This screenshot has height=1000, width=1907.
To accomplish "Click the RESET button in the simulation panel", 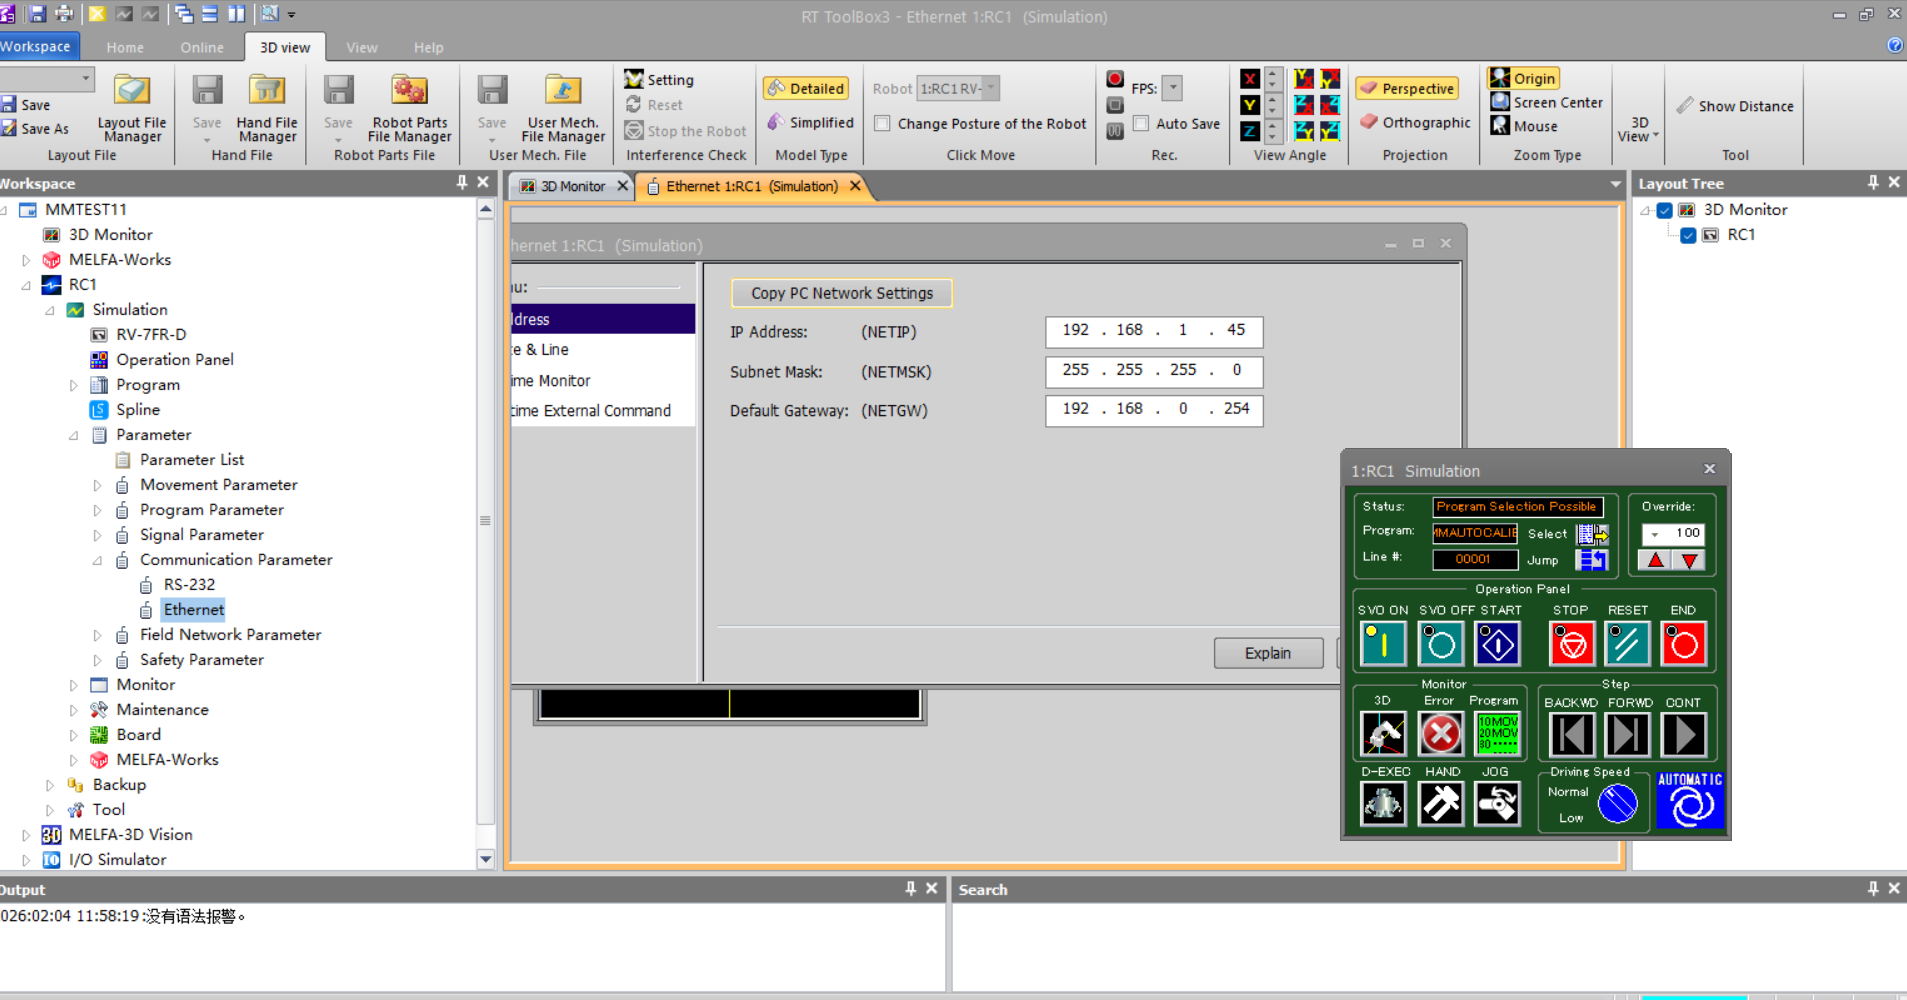I will point(1627,643).
